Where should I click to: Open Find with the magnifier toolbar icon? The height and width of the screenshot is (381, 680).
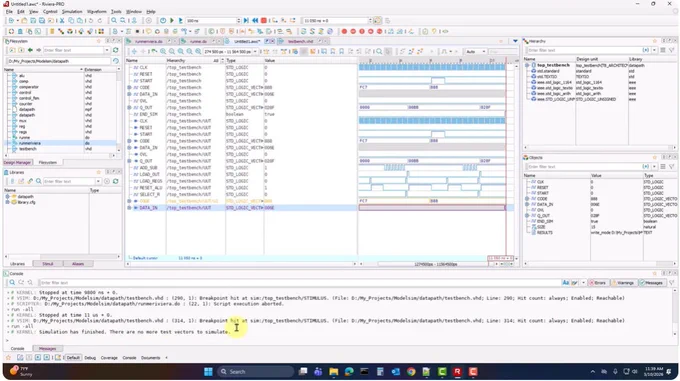click(114, 20)
